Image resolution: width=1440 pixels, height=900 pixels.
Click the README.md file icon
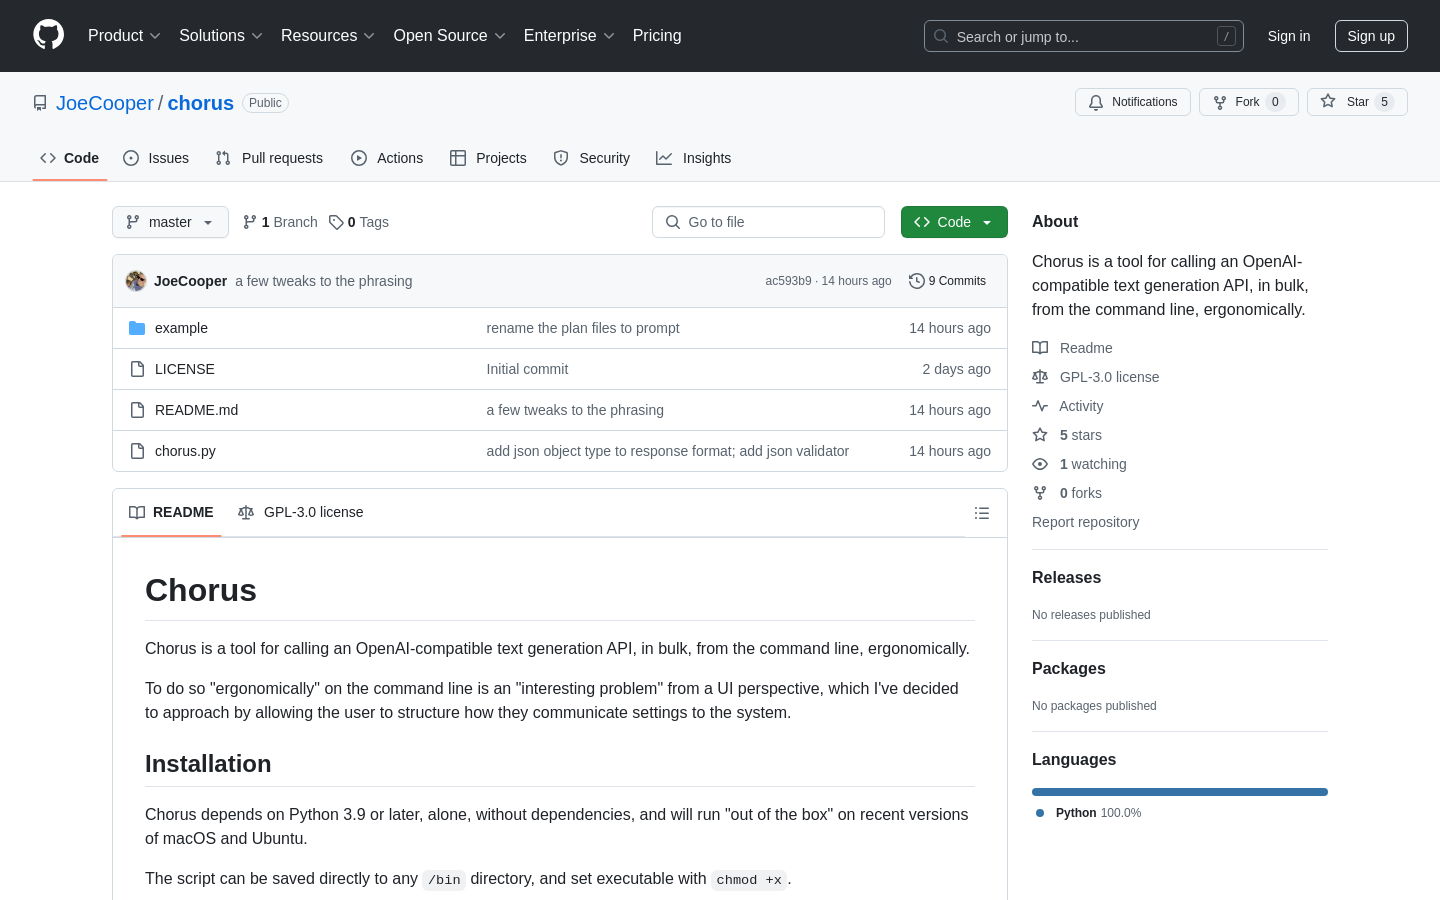[137, 410]
